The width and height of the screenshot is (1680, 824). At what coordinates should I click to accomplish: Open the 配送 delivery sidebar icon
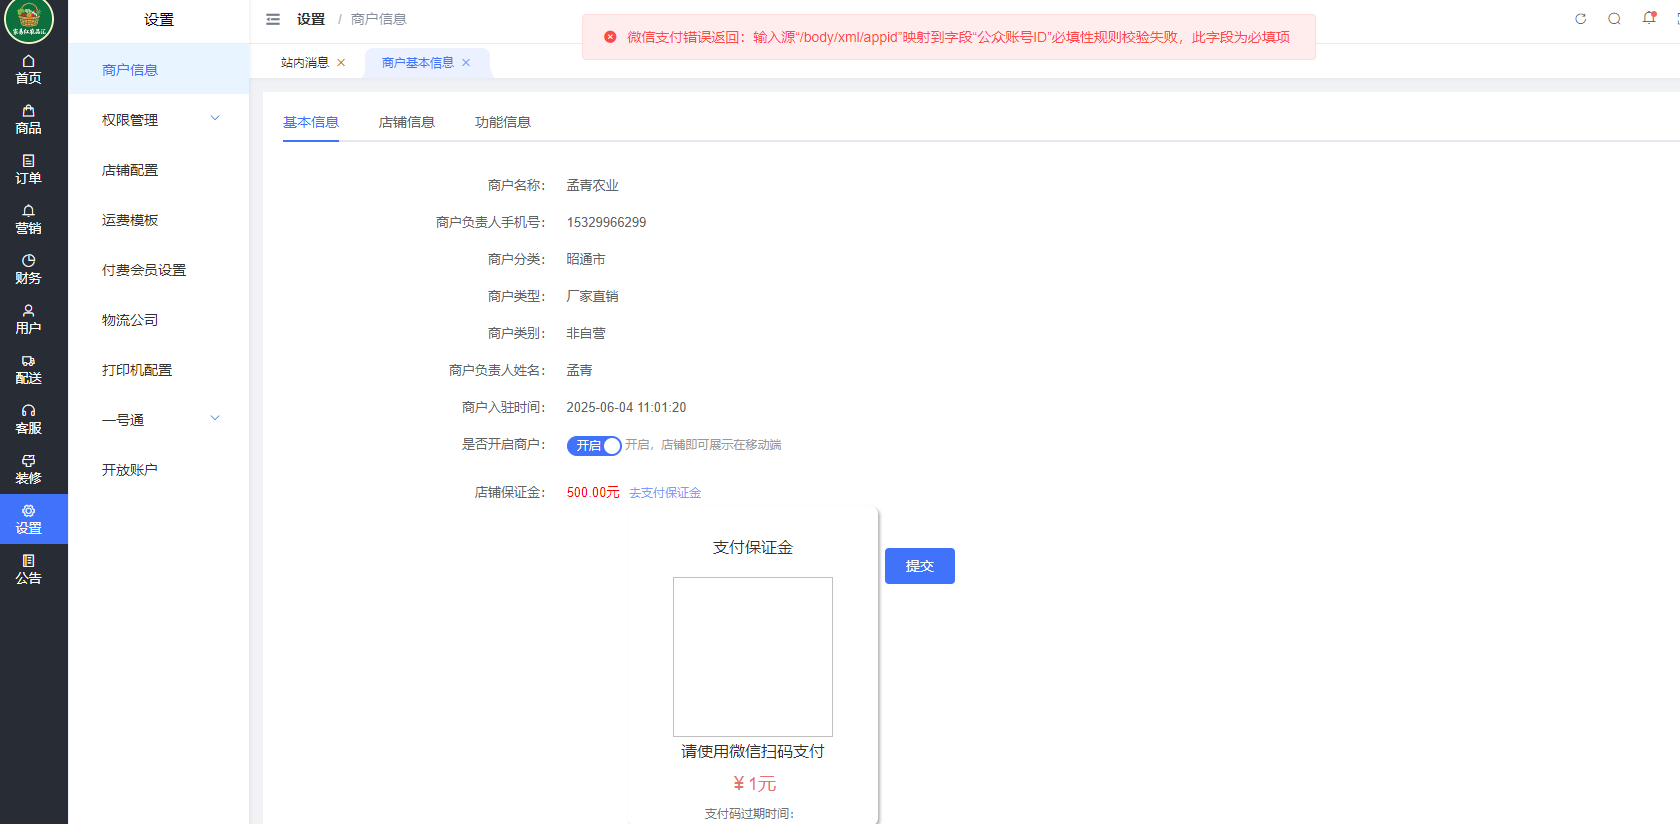(28, 369)
